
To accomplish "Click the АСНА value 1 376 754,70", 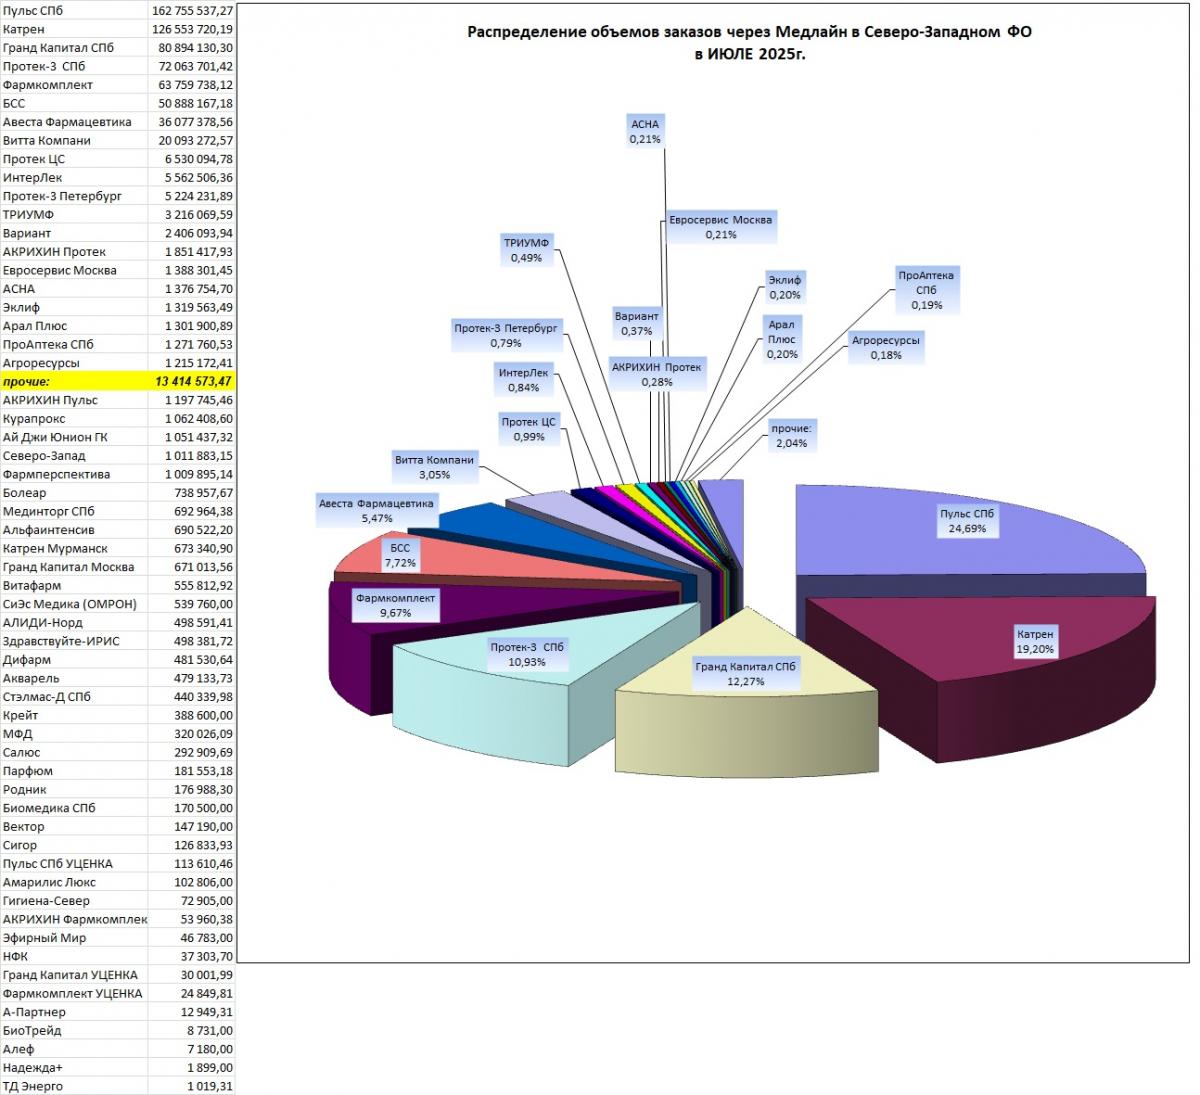I will tap(192, 288).
